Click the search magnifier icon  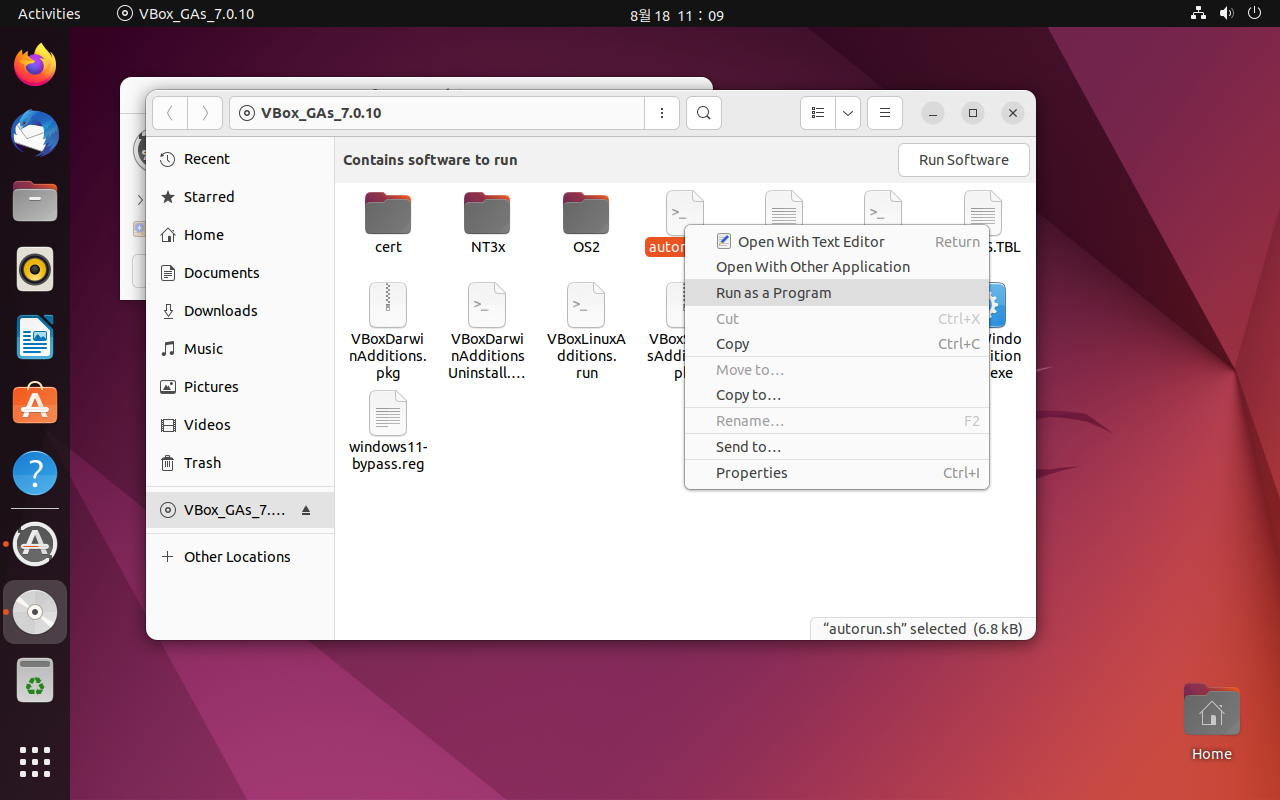pyautogui.click(x=704, y=113)
